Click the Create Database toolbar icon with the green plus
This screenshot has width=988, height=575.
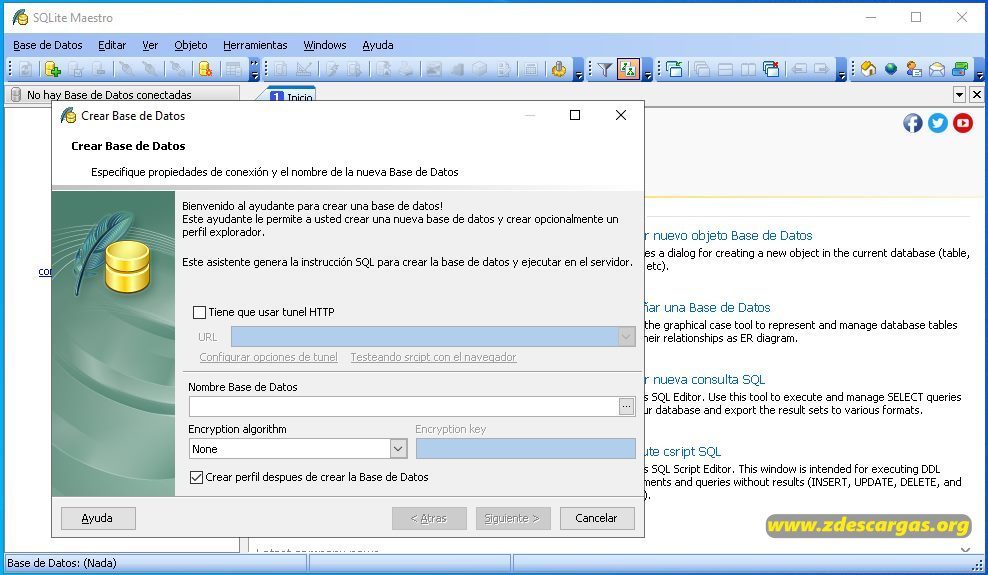pyautogui.click(x=53, y=69)
